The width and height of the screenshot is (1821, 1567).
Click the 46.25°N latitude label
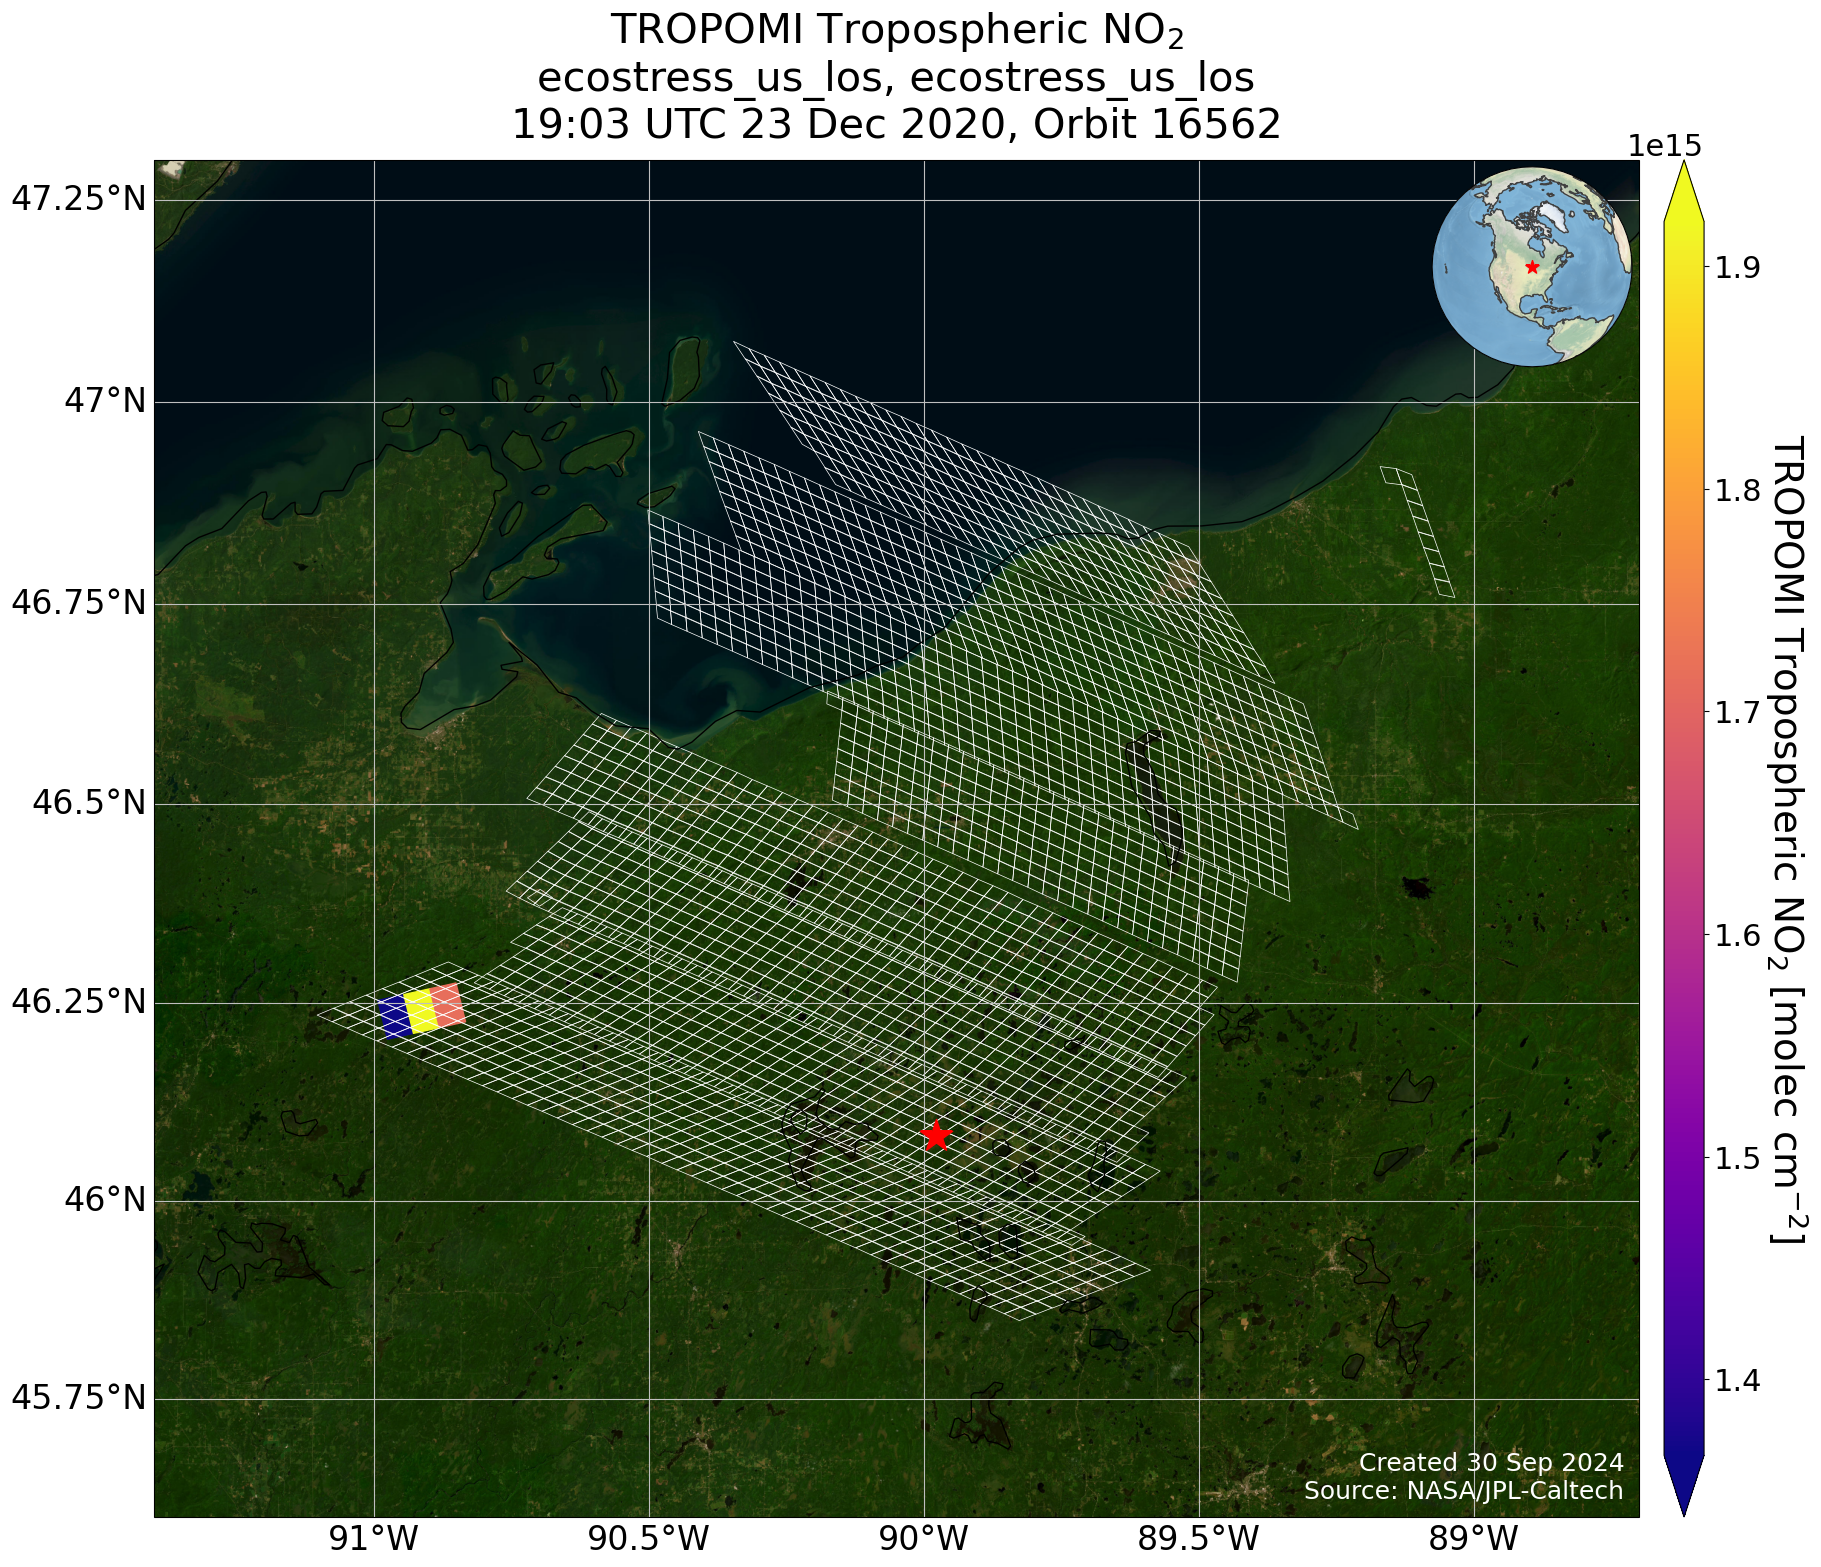[78, 1003]
